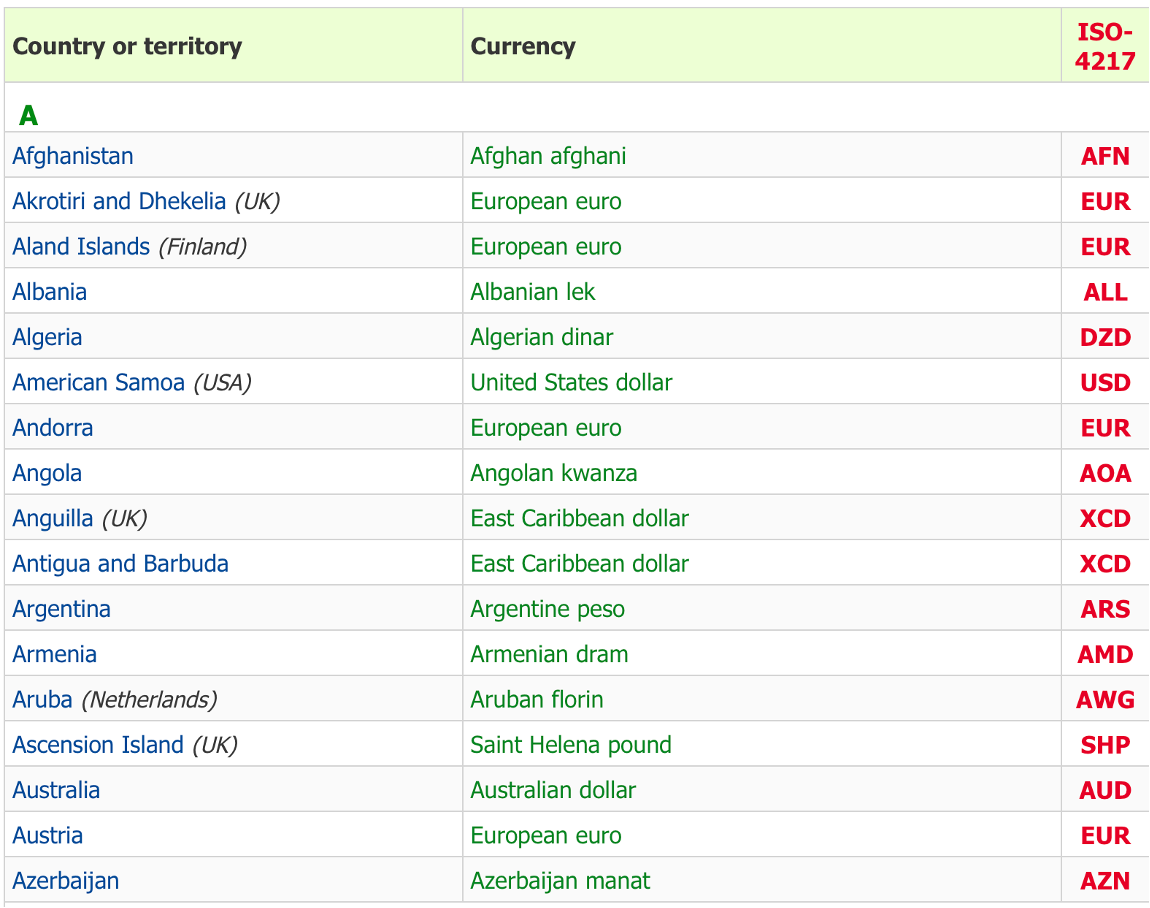The image size is (1150, 908).
Task: Click the Australian dollar link
Action: [x=553, y=791]
